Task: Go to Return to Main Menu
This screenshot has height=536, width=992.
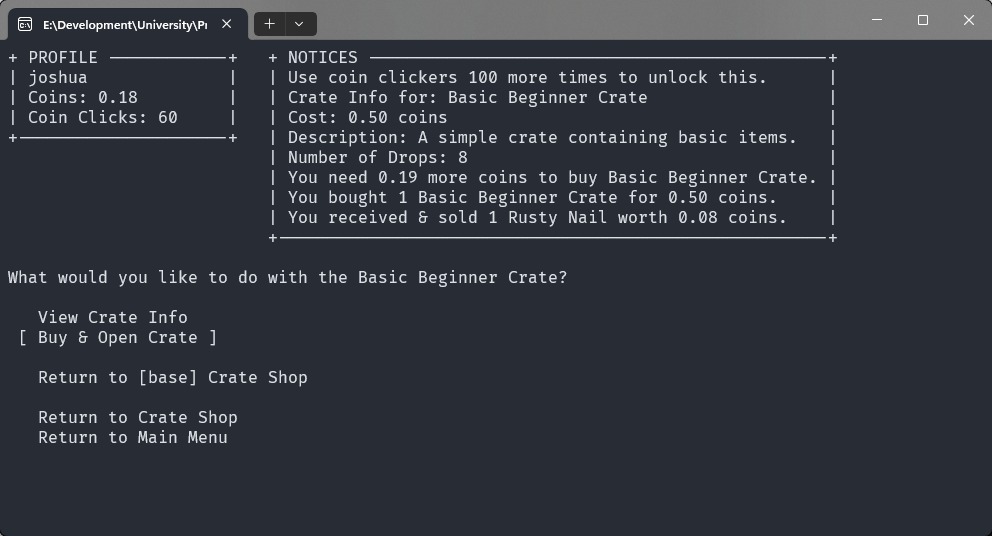Action: point(132,437)
